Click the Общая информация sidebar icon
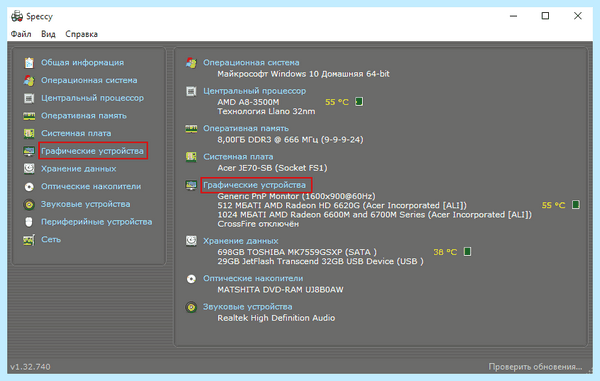600x381 pixels. pyautogui.click(x=29, y=63)
